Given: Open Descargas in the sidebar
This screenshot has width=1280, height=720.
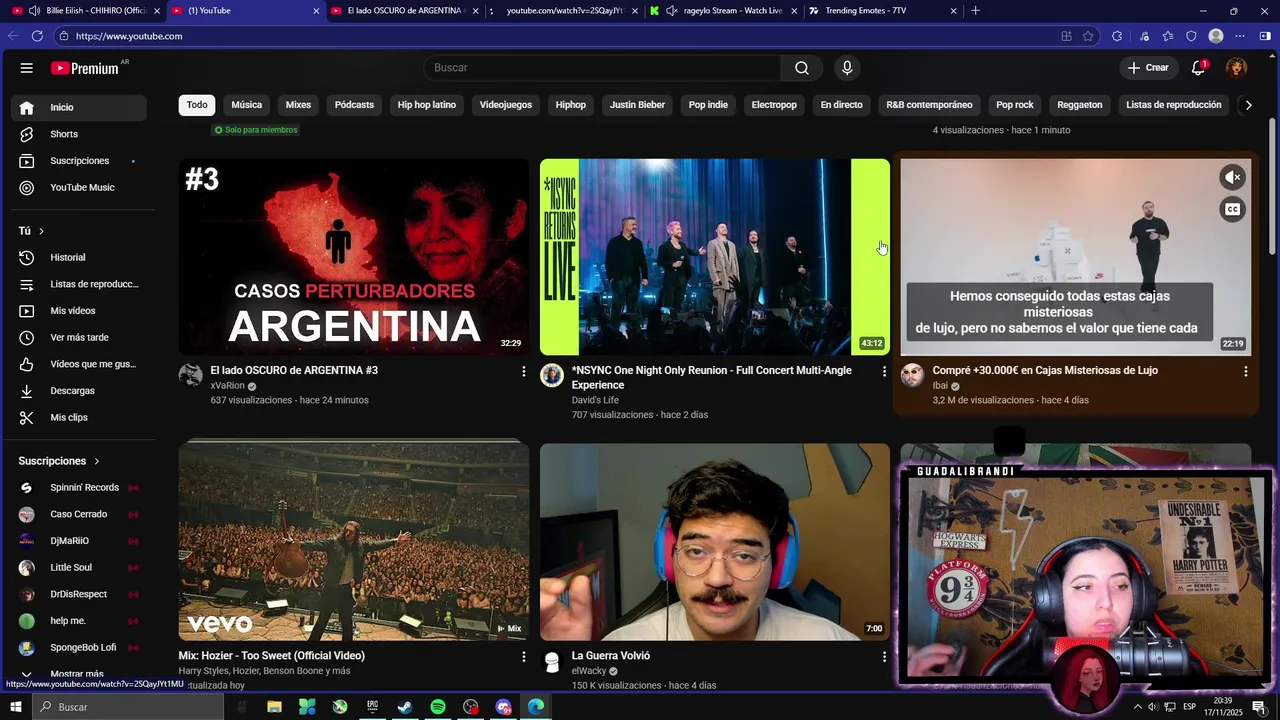Looking at the screenshot, I should pyautogui.click(x=79, y=391).
